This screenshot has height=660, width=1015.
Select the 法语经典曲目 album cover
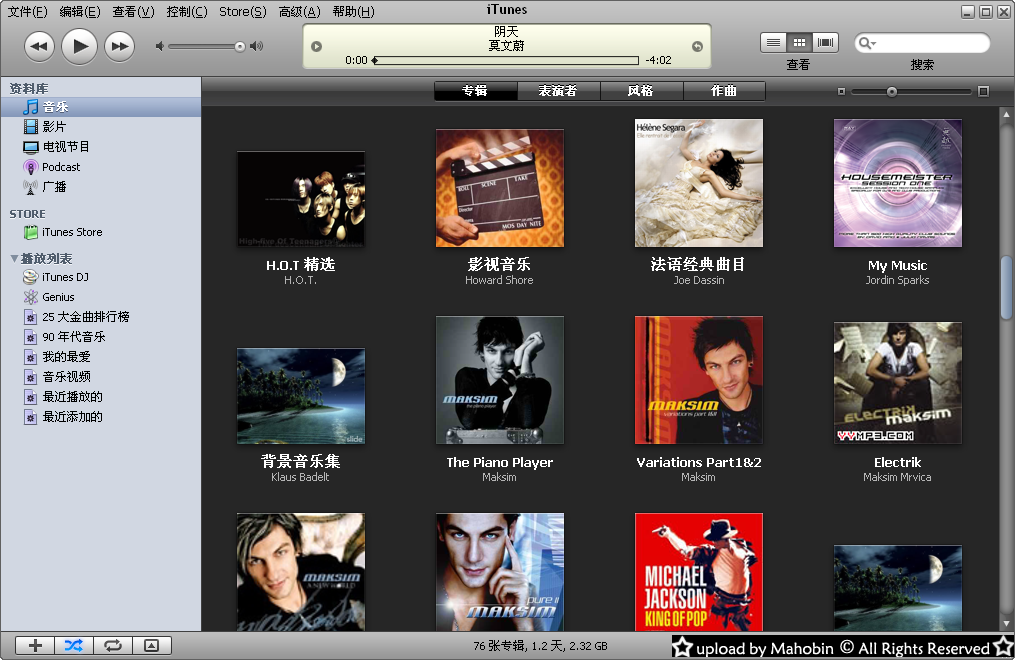(698, 183)
